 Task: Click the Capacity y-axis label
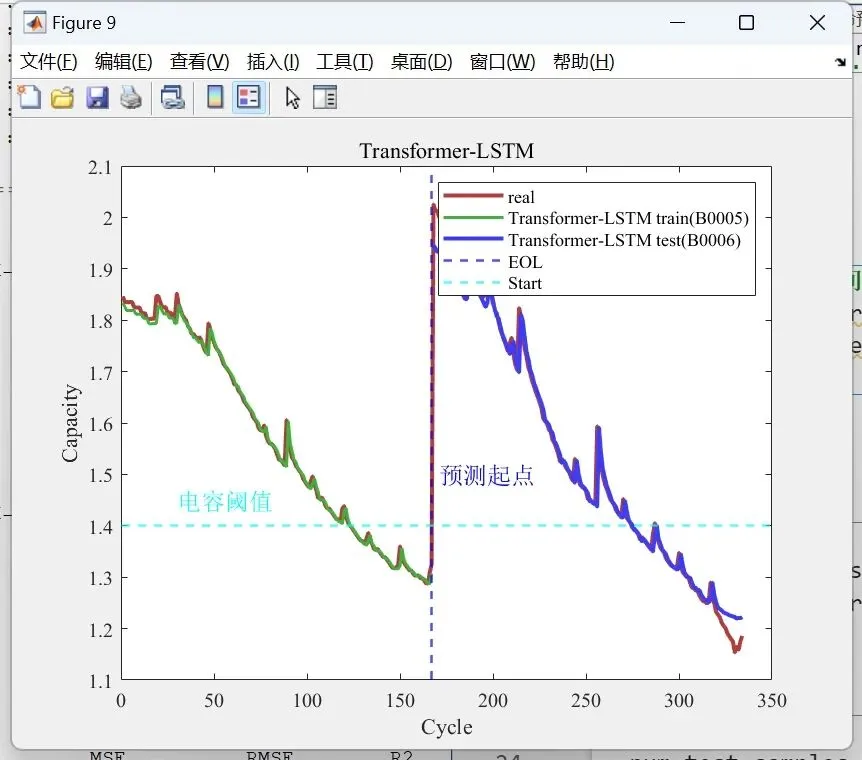coord(70,423)
